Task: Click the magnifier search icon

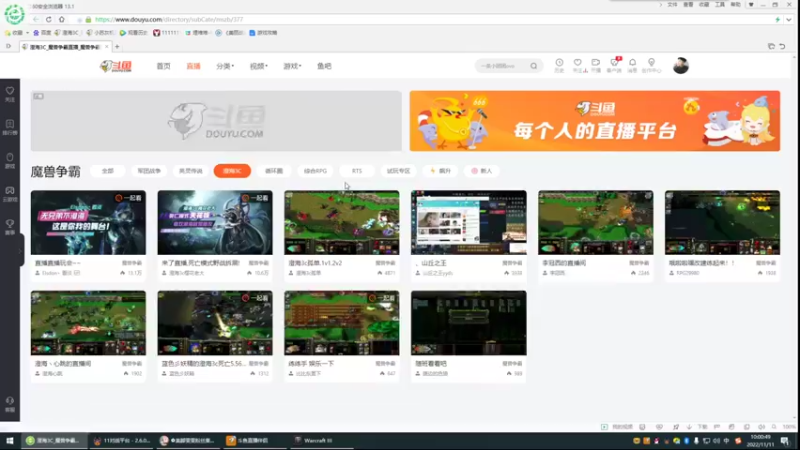Action: tap(534, 66)
